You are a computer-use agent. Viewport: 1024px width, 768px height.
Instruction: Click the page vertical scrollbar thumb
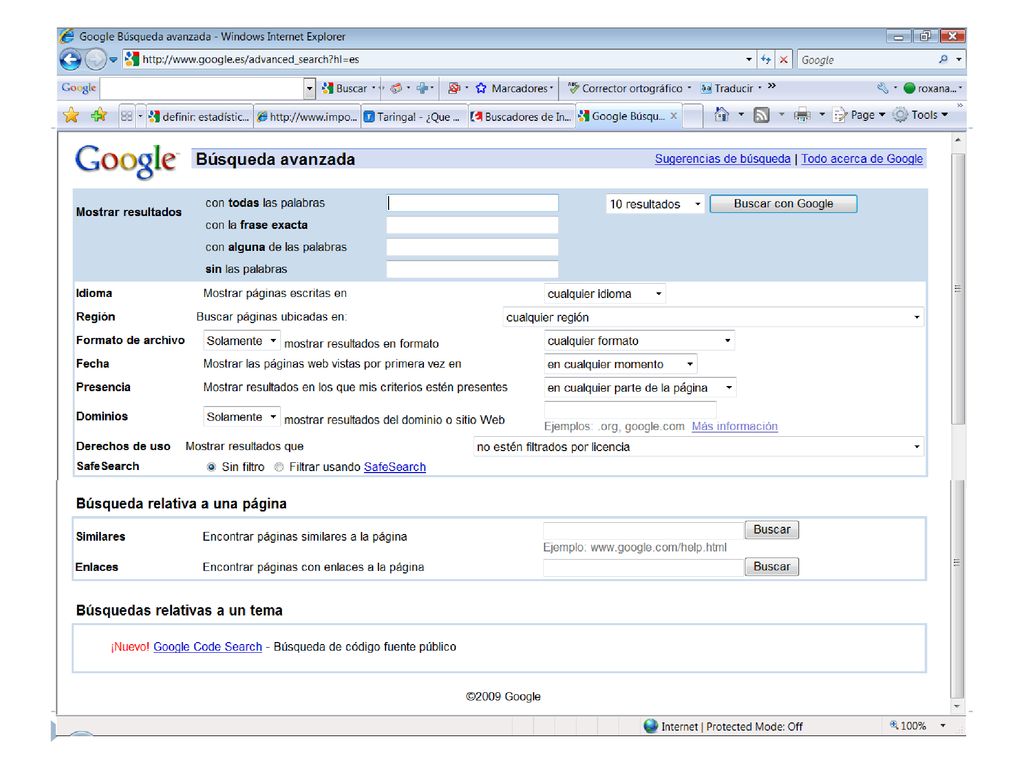pyautogui.click(x=957, y=289)
